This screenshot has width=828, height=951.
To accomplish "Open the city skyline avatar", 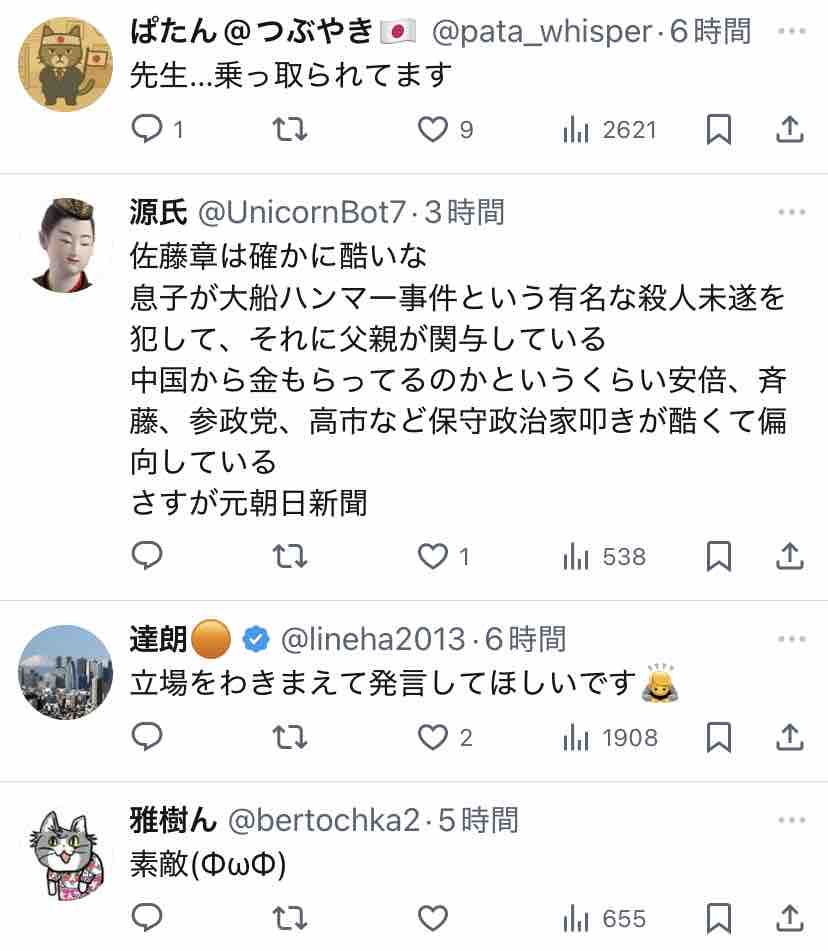I will click(66, 673).
